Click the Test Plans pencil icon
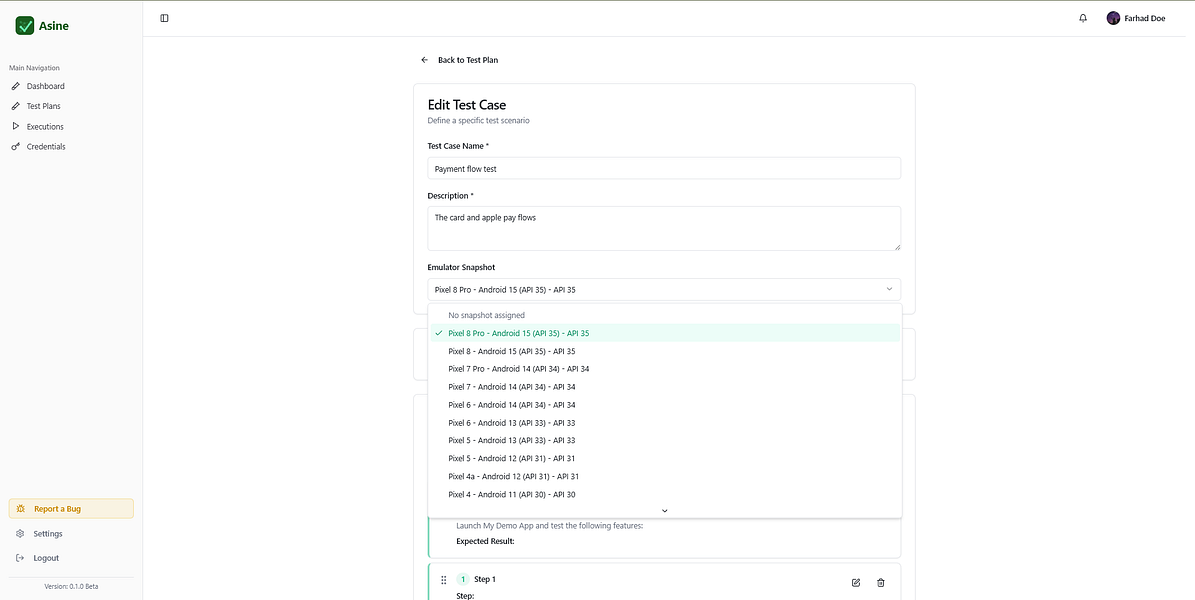Viewport: 1195px width, 600px height. pos(16,106)
